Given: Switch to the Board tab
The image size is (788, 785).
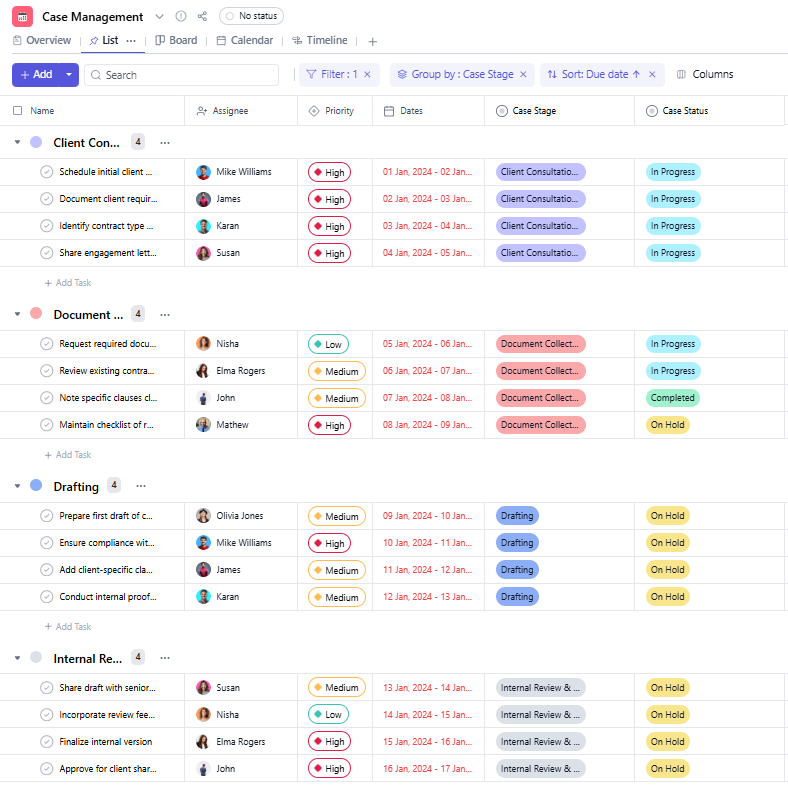Looking at the screenshot, I should pos(176,41).
